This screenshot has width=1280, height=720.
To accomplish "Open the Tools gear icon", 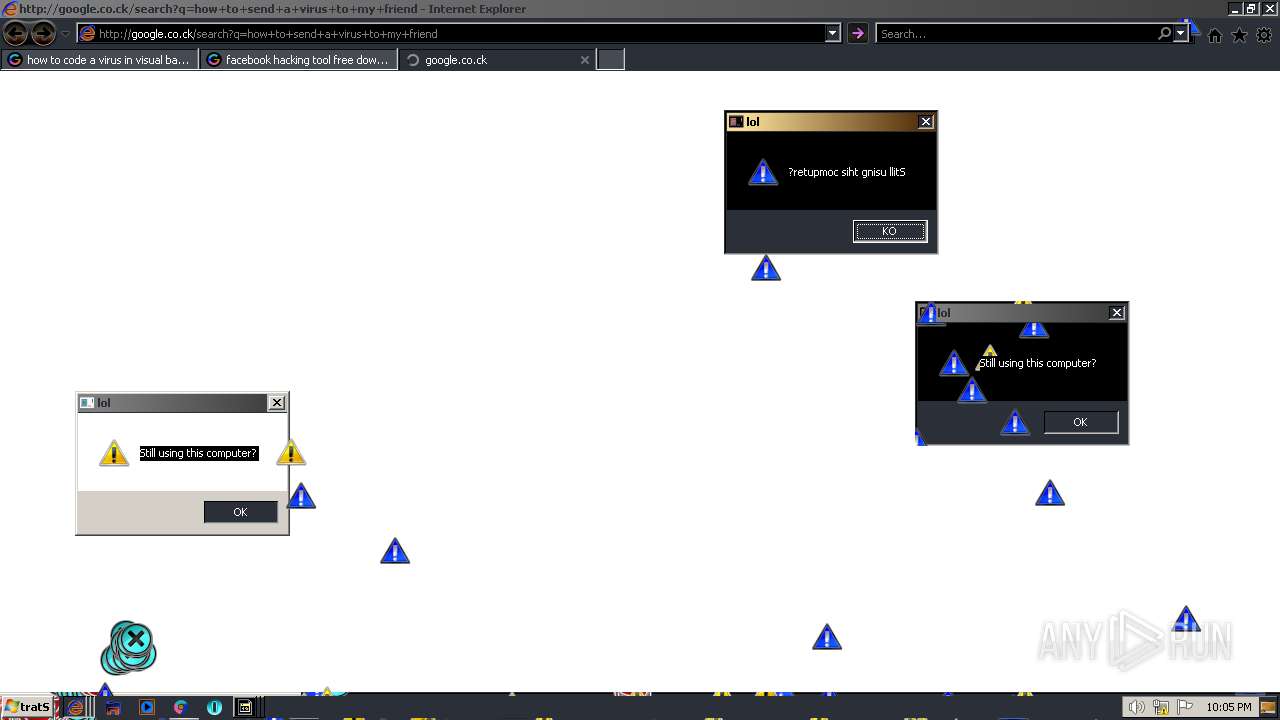I will tap(1264, 35).
